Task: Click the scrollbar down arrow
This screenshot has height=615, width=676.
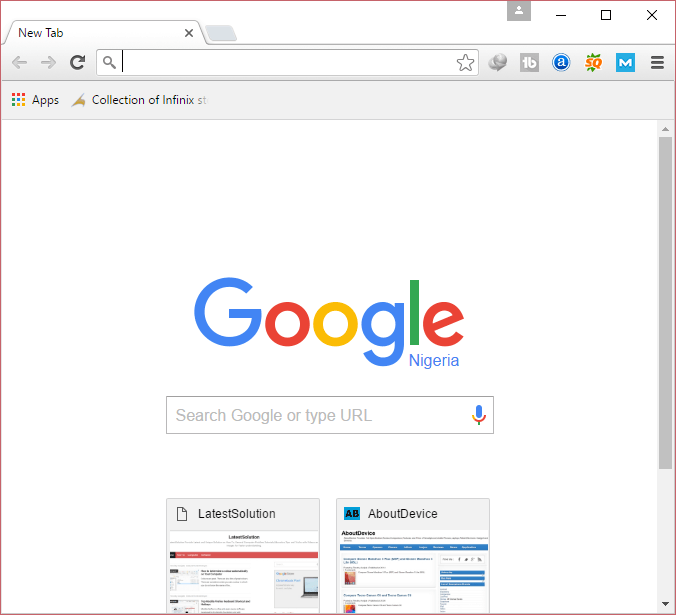Action: (665, 603)
